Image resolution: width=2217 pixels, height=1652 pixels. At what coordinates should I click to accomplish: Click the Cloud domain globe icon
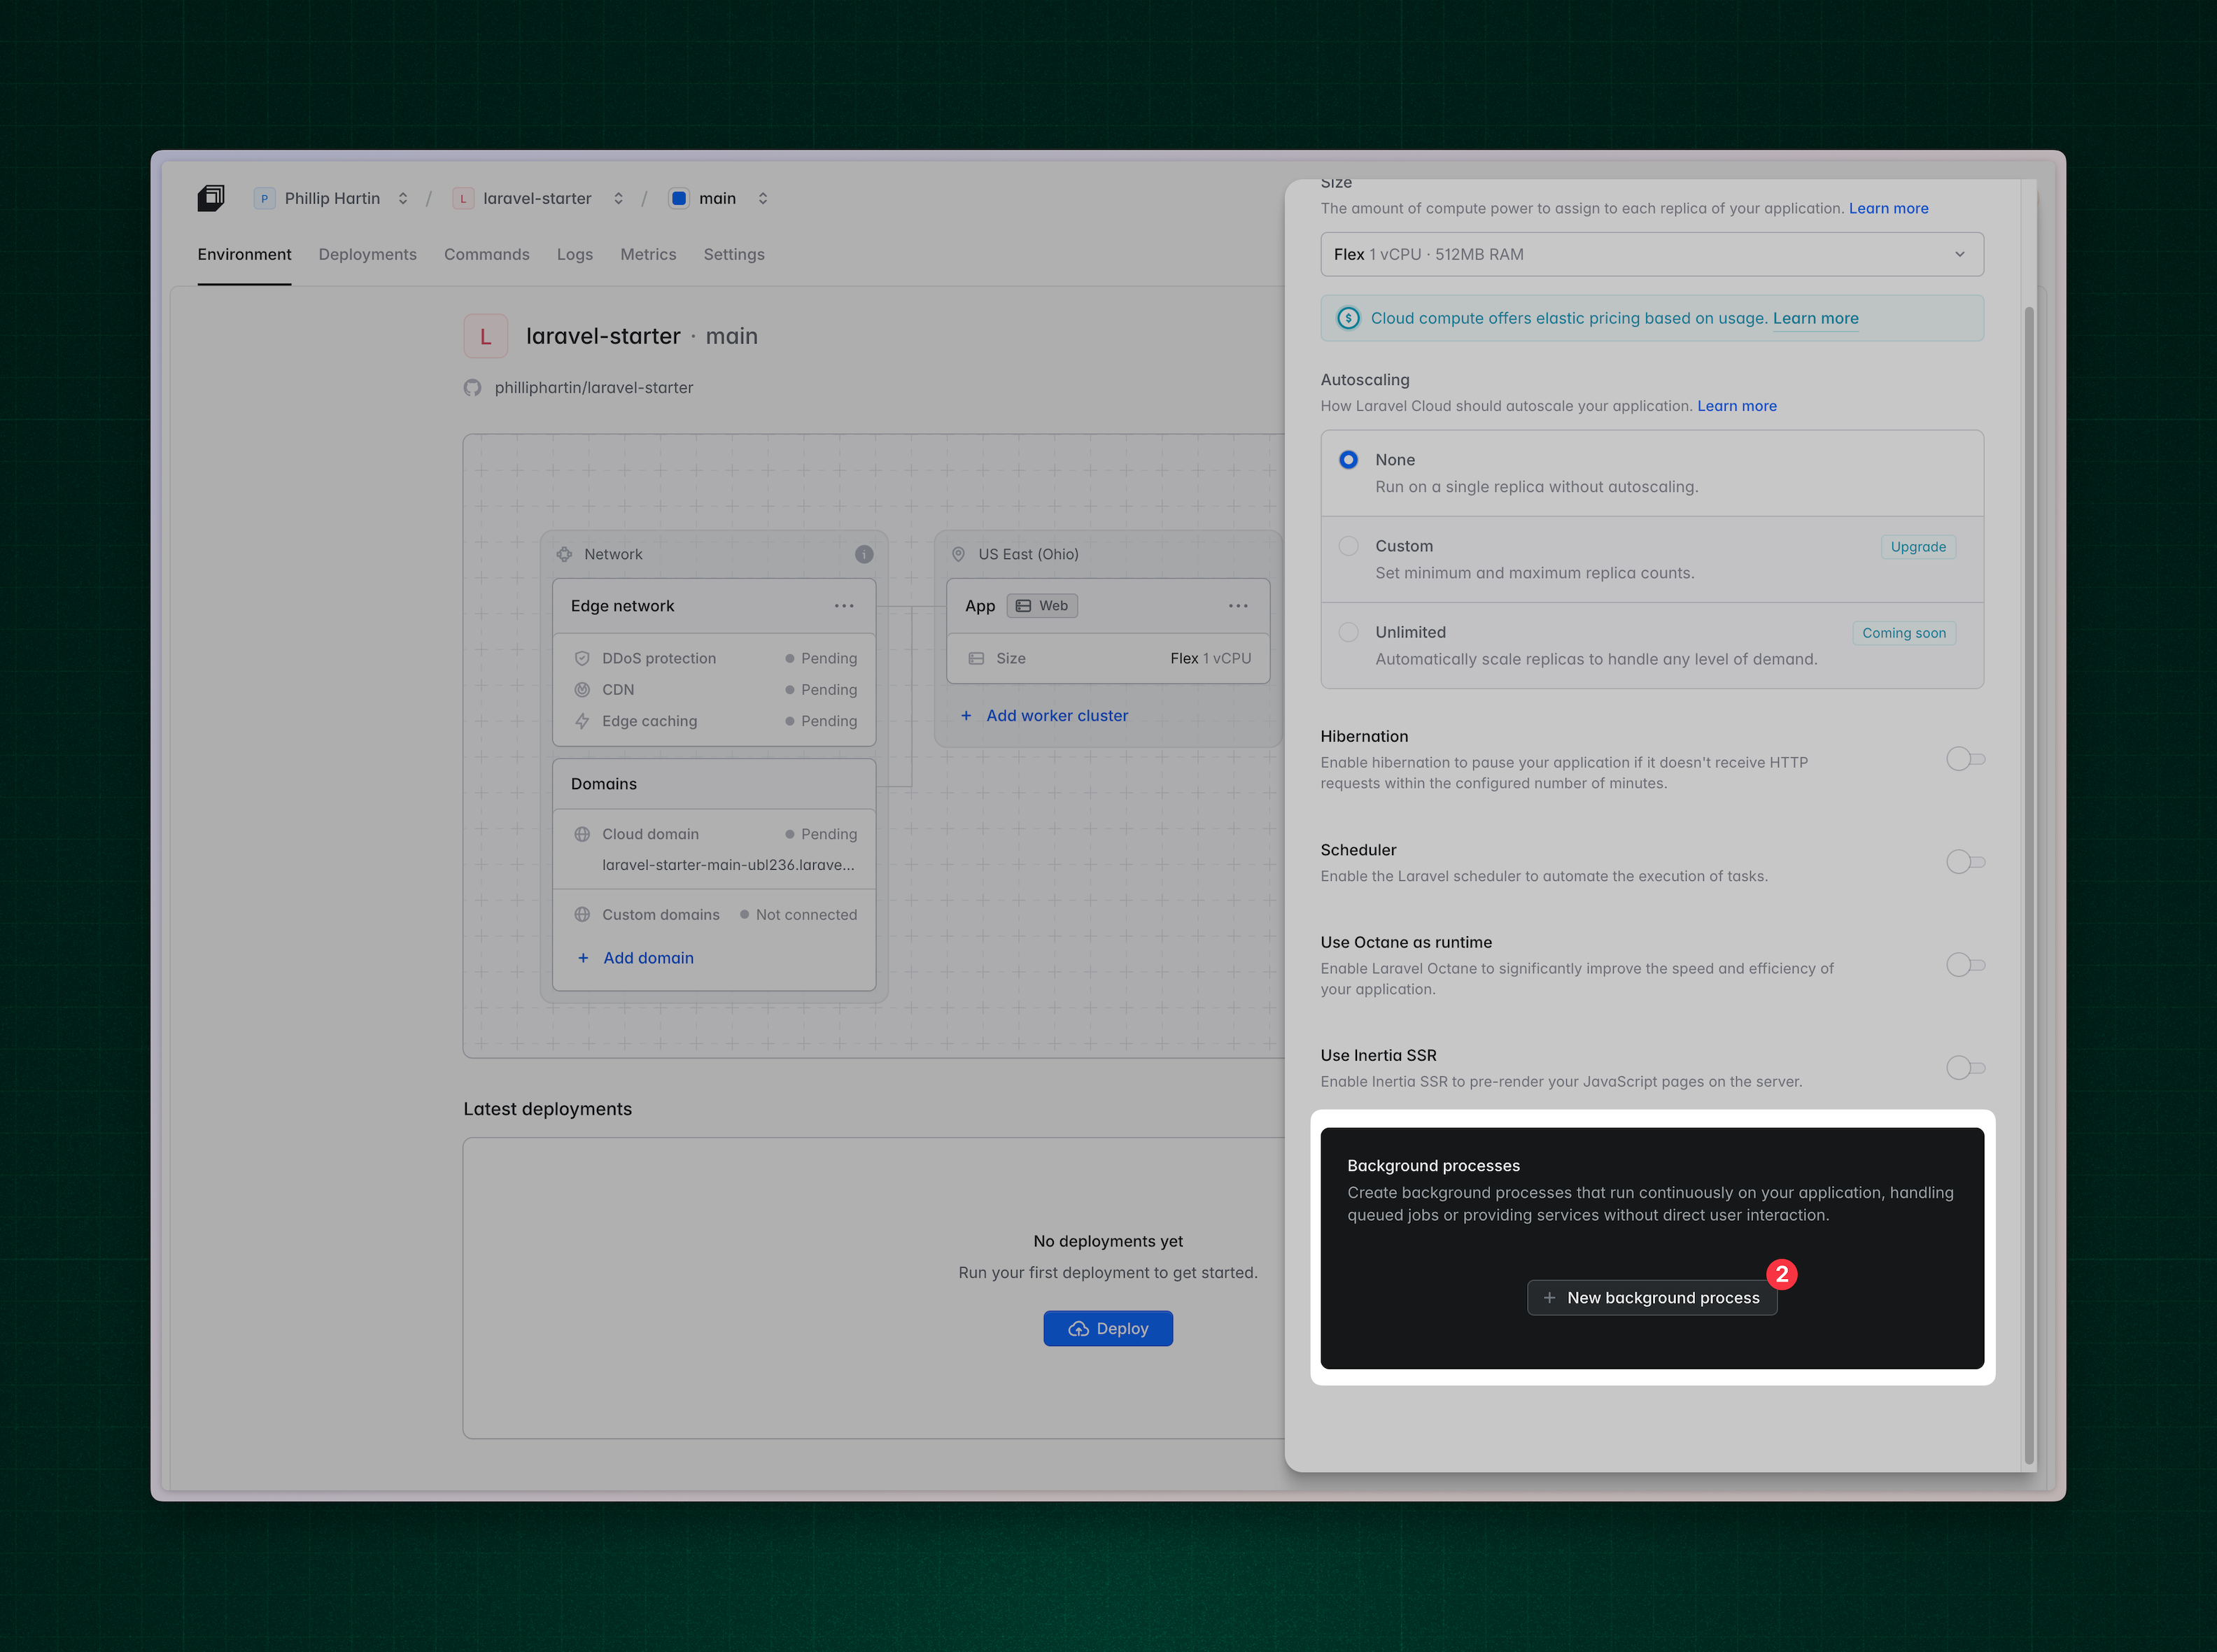[x=582, y=834]
